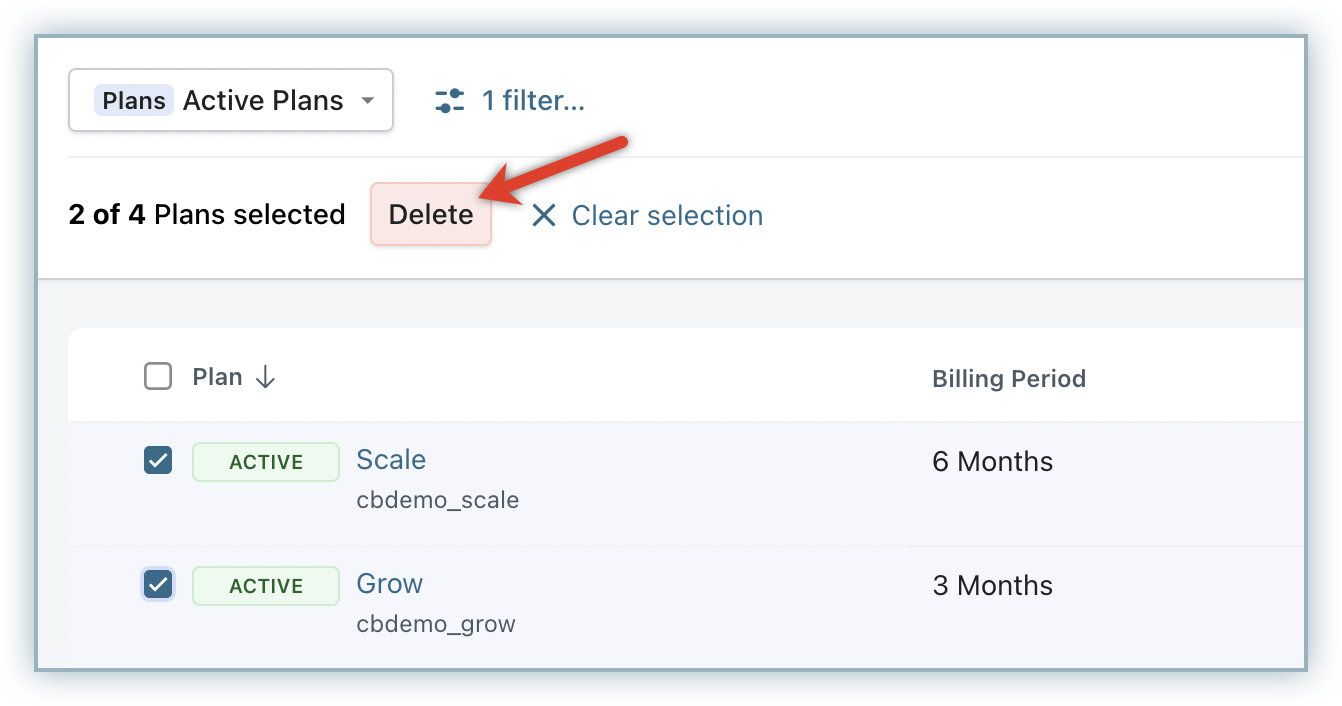
Task: Click the X icon beside Clear selection
Action: pos(543,215)
